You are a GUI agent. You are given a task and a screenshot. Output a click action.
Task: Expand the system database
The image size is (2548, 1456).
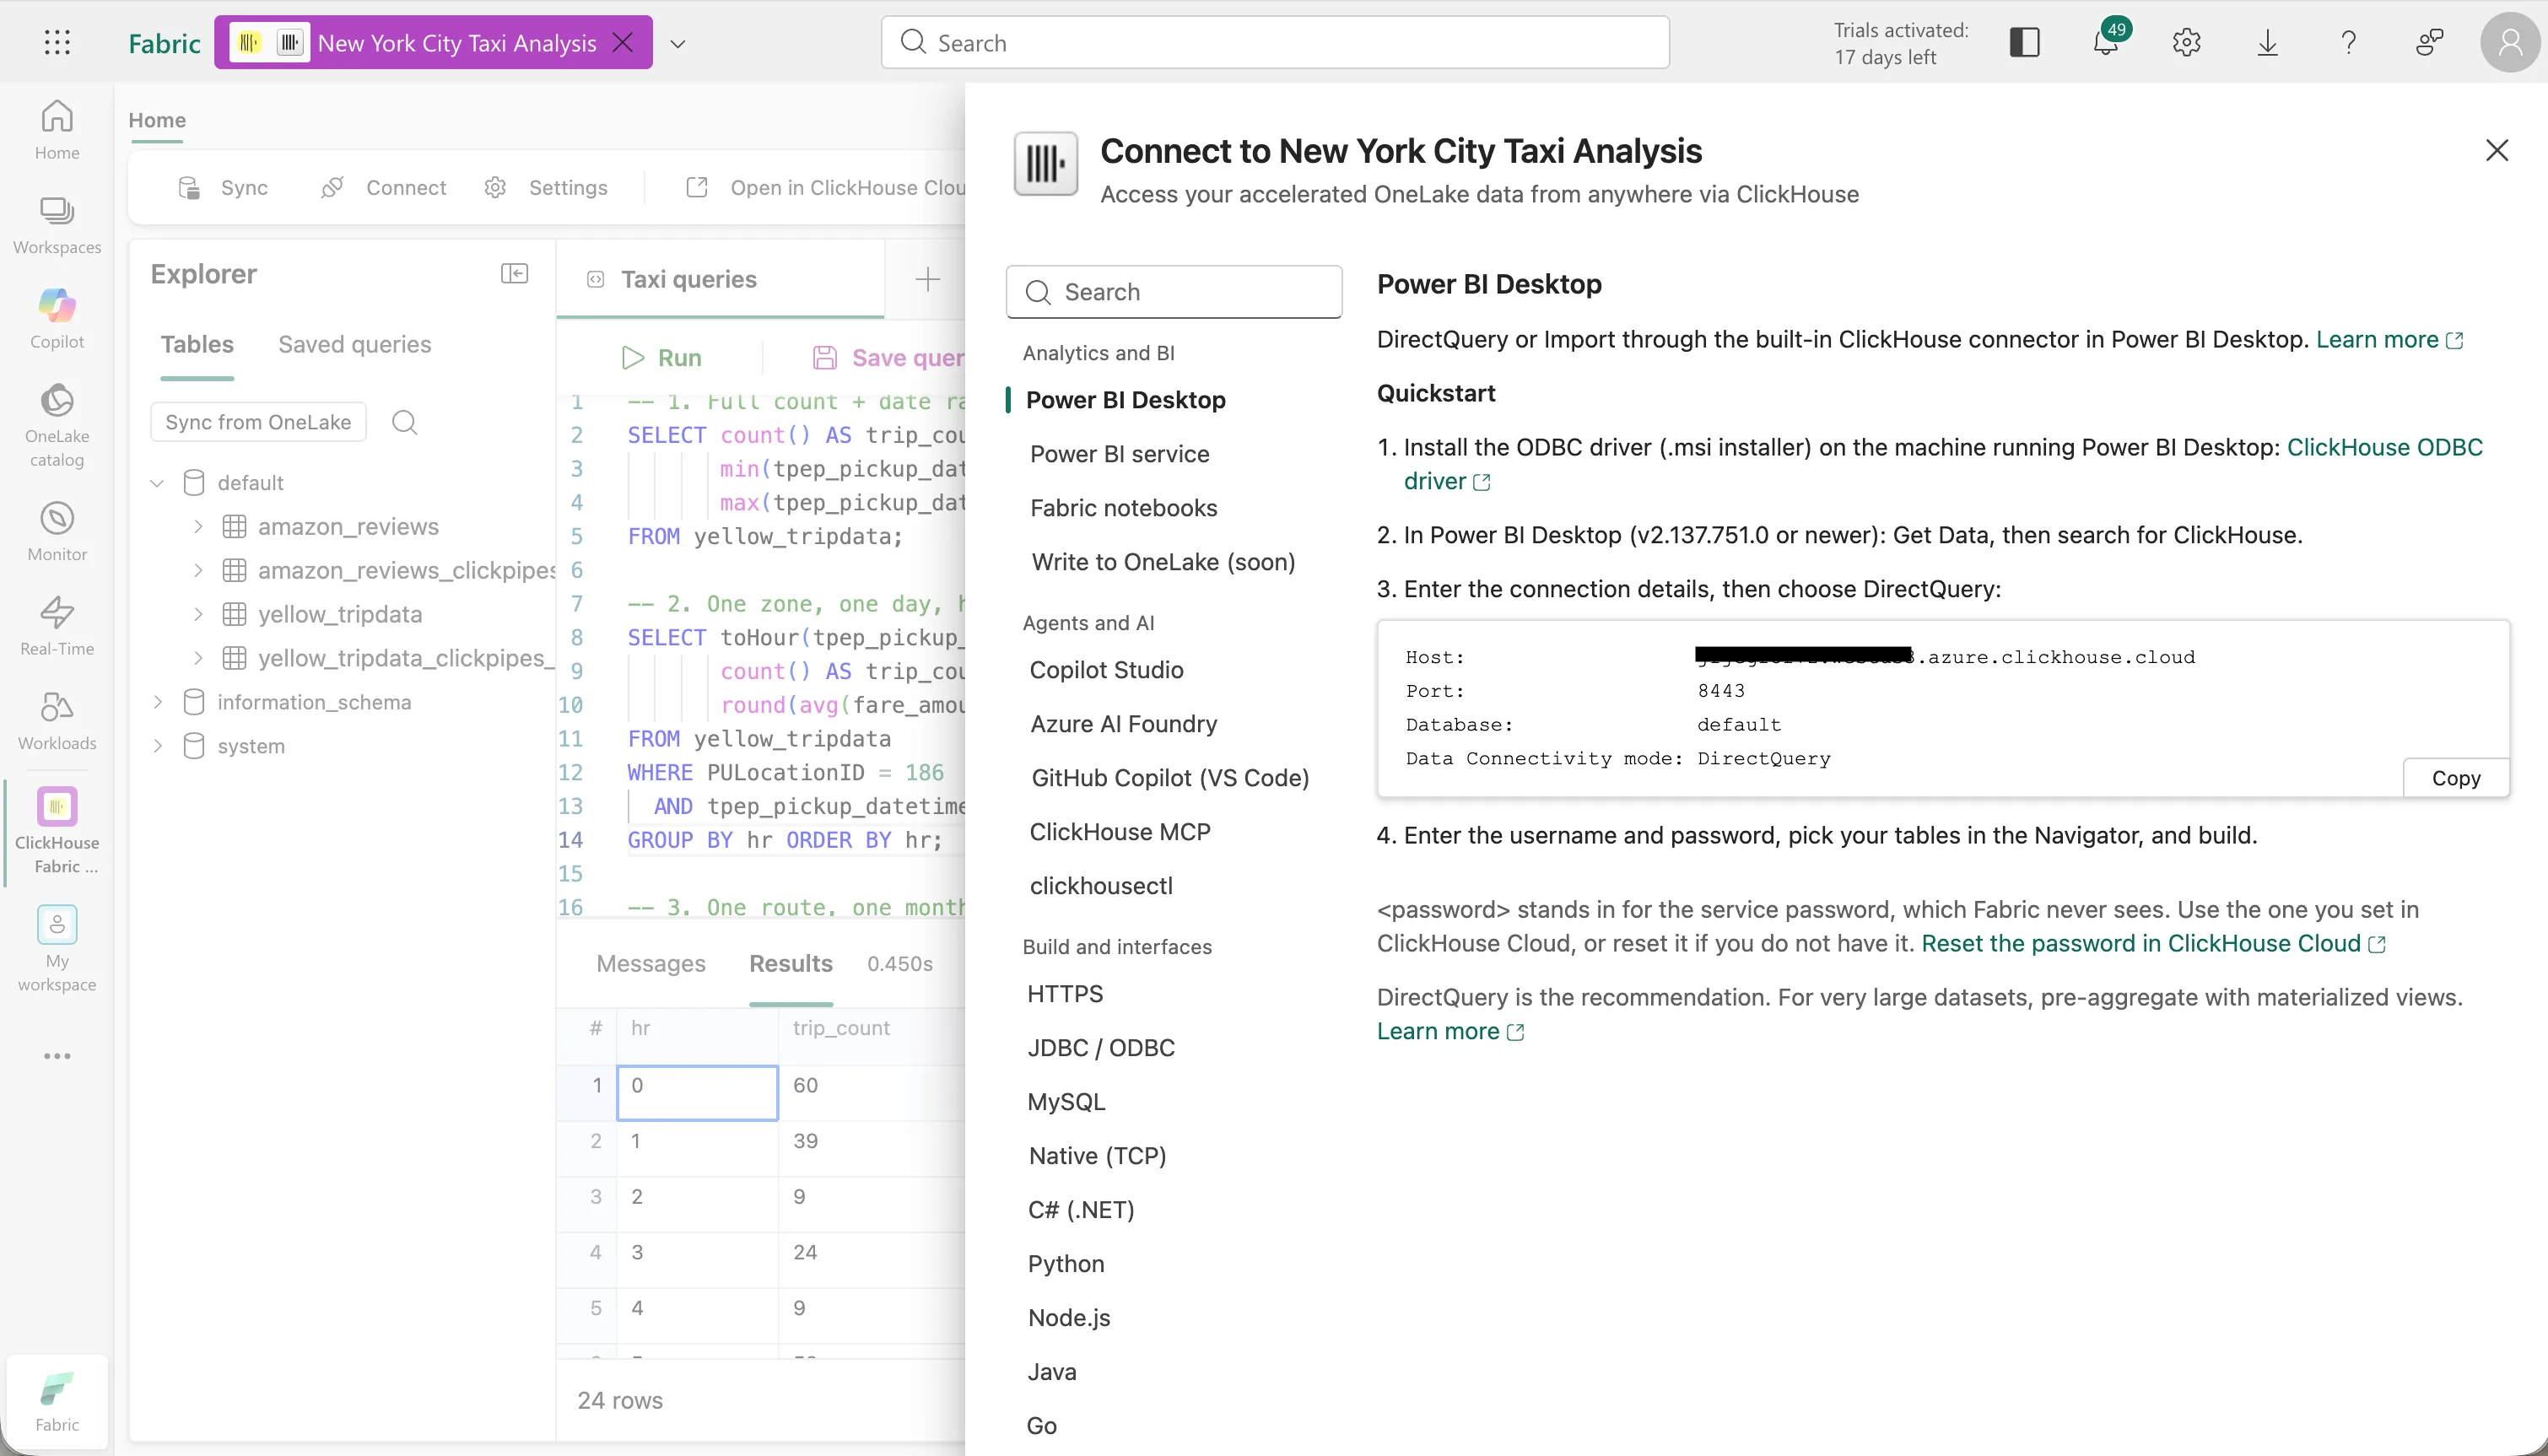[x=157, y=747]
